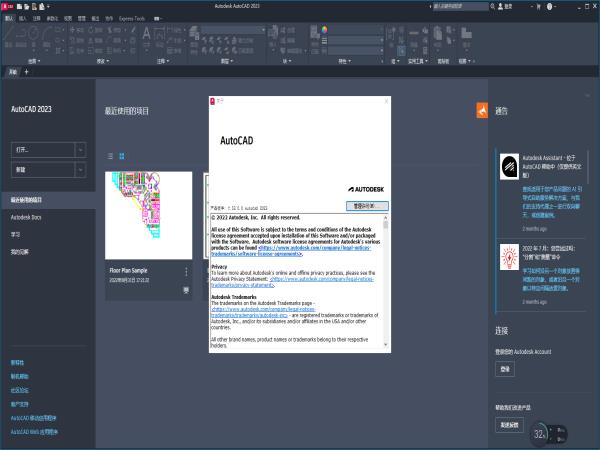Open three-dot menu on Floor Plan Sample card
600x450 pixels.
pos(186,272)
